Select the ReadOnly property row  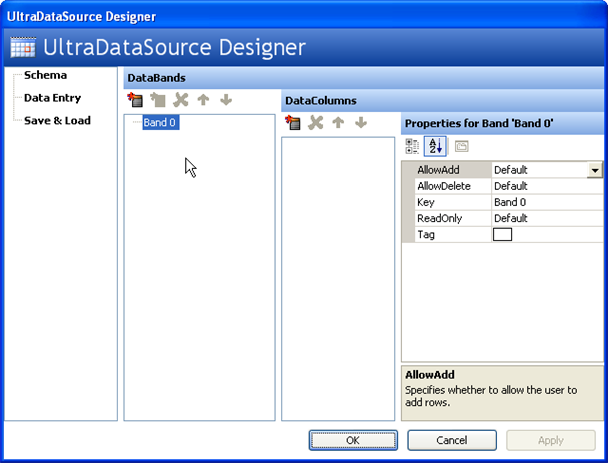point(453,218)
